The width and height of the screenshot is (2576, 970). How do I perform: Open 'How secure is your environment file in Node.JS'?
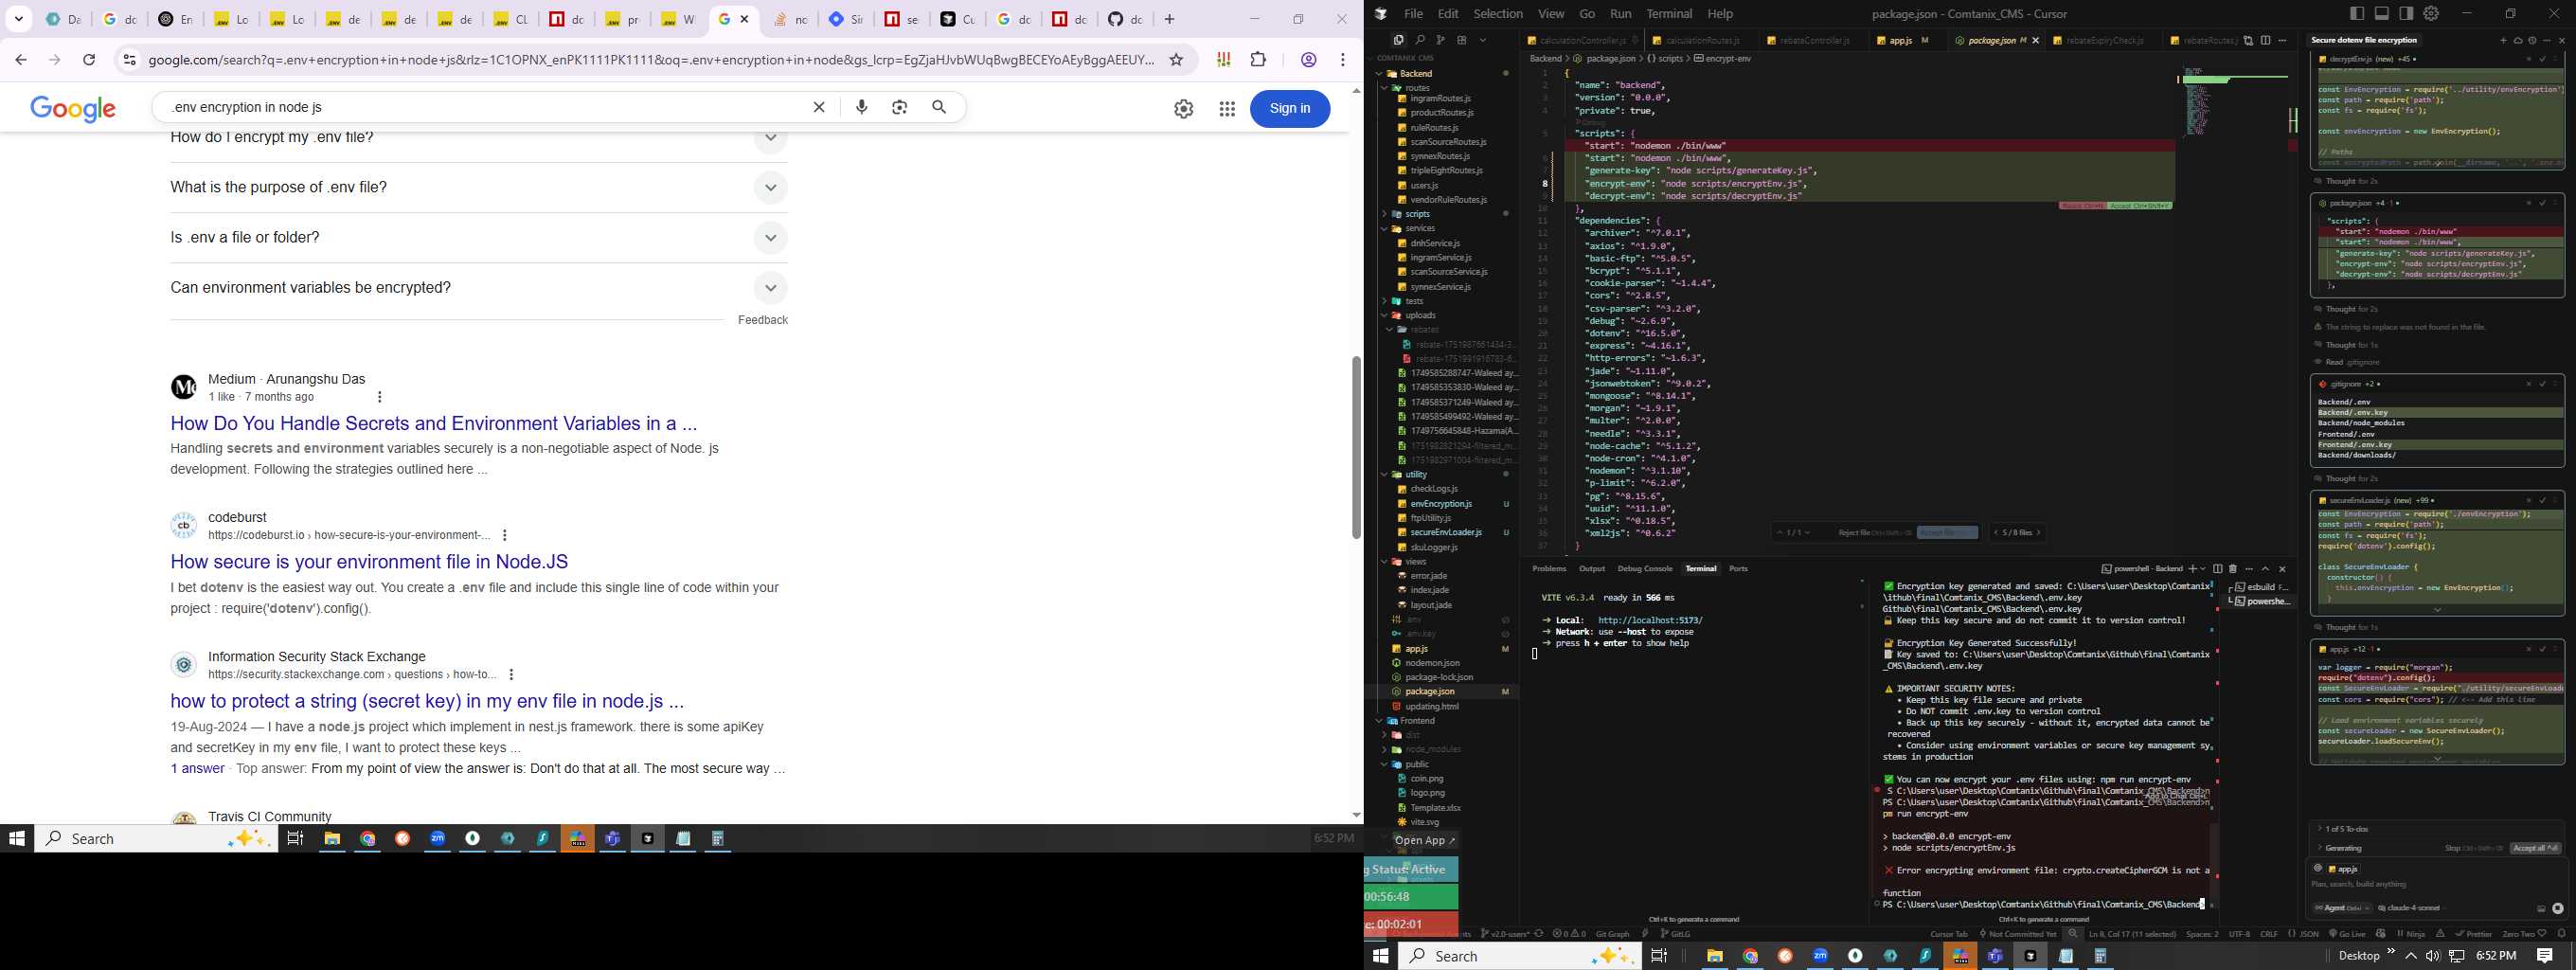click(x=369, y=562)
